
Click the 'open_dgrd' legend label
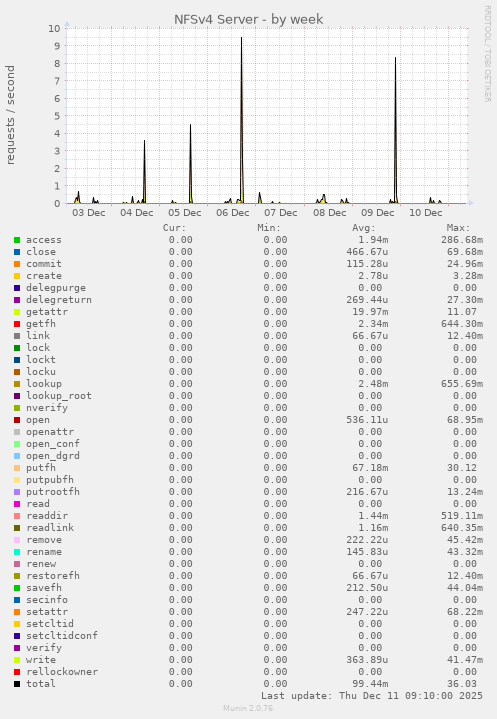click(x=53, y=456)
